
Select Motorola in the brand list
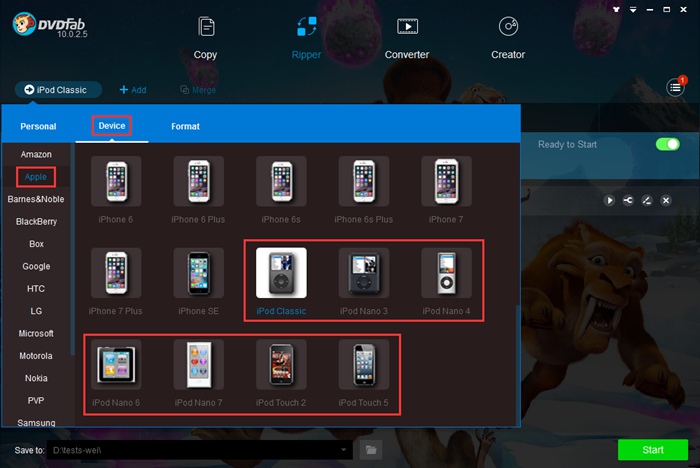(x=36, y=355)
